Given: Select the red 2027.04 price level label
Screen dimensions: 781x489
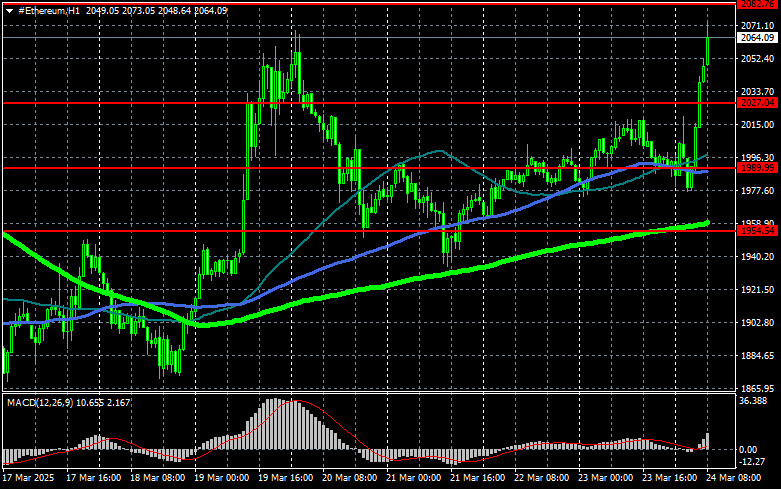Looking at the screenshot, I should point(758,103).
